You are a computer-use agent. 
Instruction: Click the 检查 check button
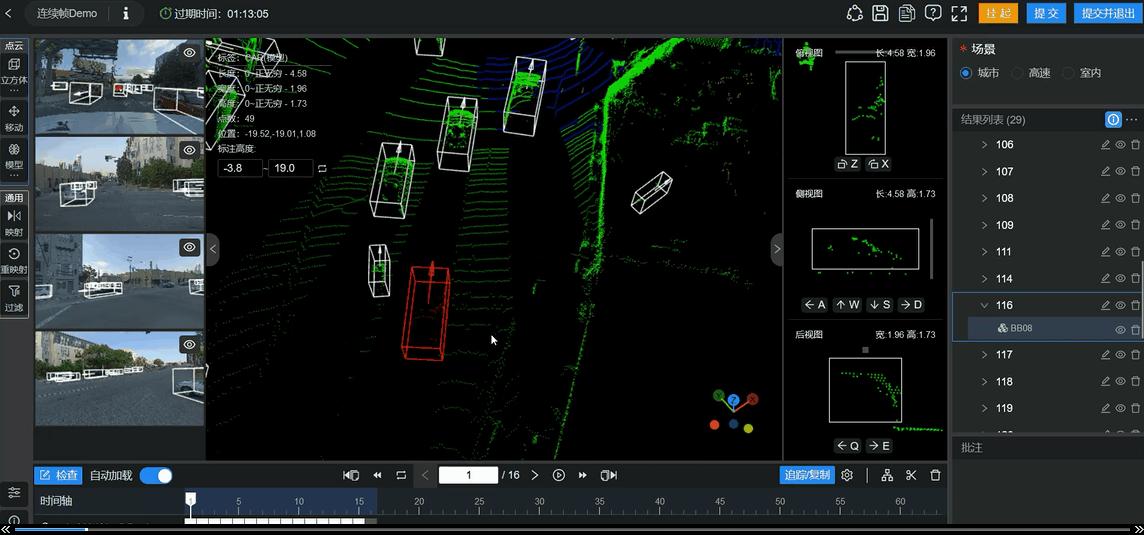point(58,475)
